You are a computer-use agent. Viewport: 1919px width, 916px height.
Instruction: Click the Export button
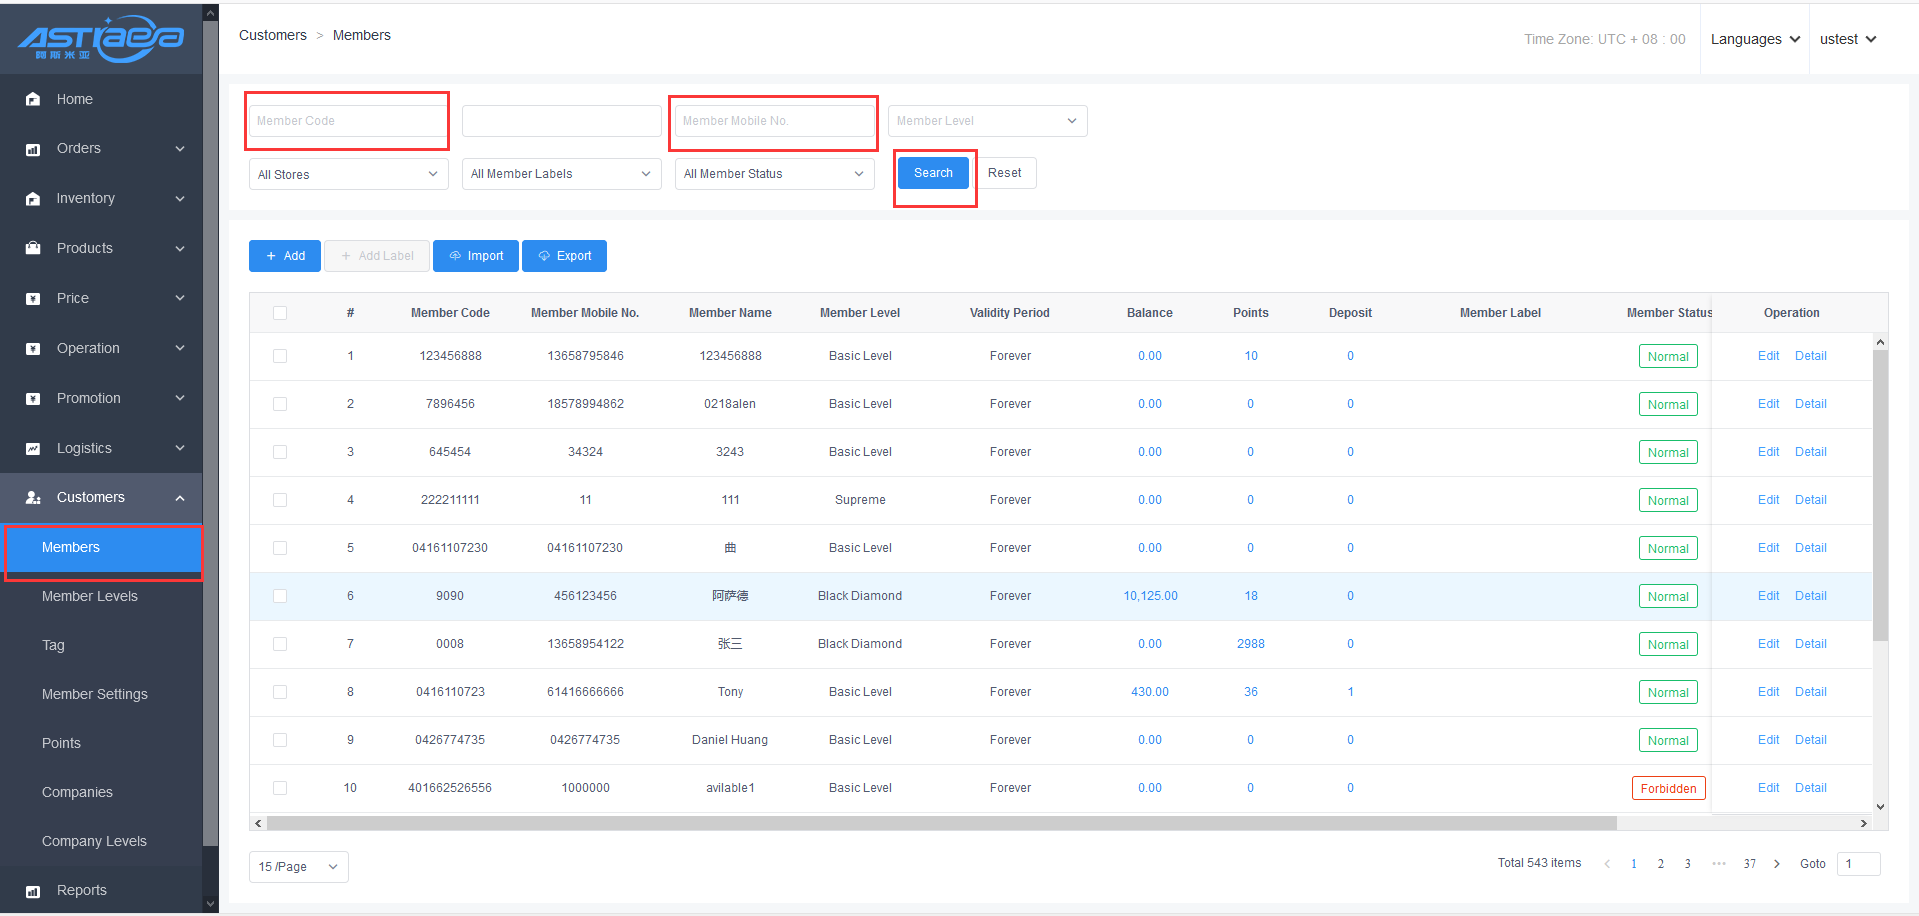coord(564,256)
